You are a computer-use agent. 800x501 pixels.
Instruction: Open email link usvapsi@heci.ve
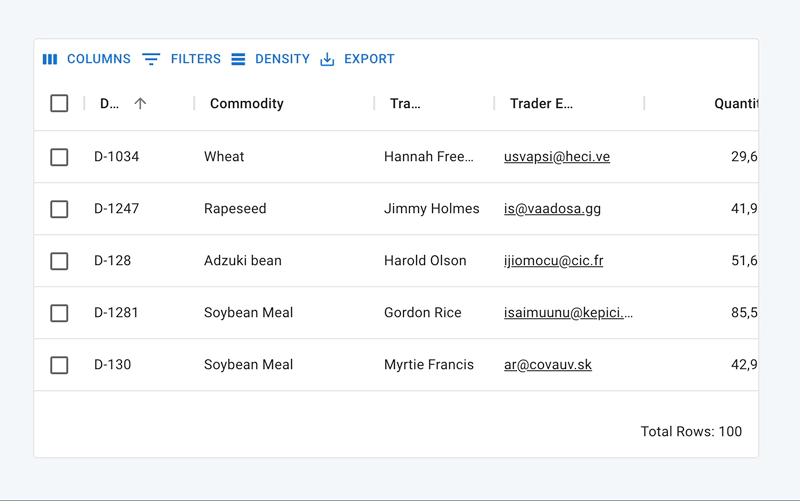coord(557,157)
